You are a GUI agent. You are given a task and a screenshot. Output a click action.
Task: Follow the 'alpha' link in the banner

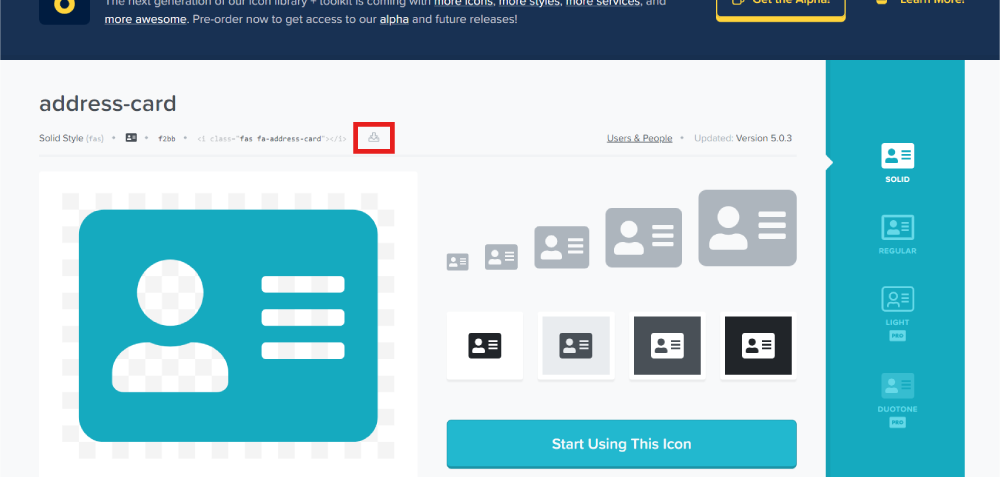[x=394, y=19]
